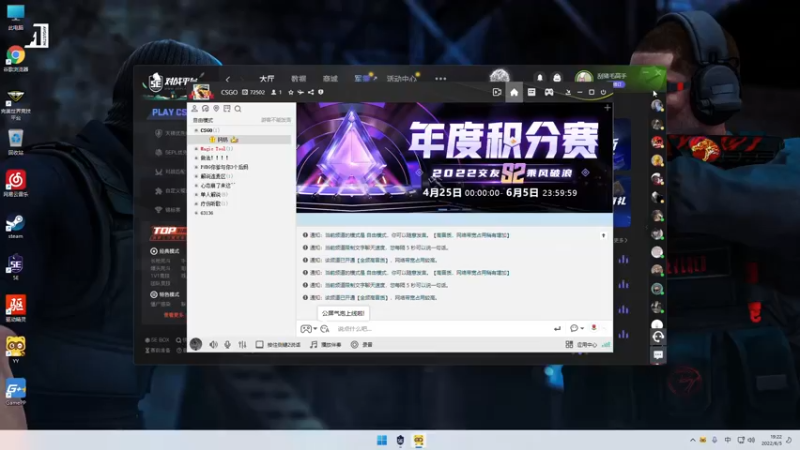This screenshot has height=450, width=800.
Task: Open the 5E taskbar icon
Action: (x=401, y=440)
